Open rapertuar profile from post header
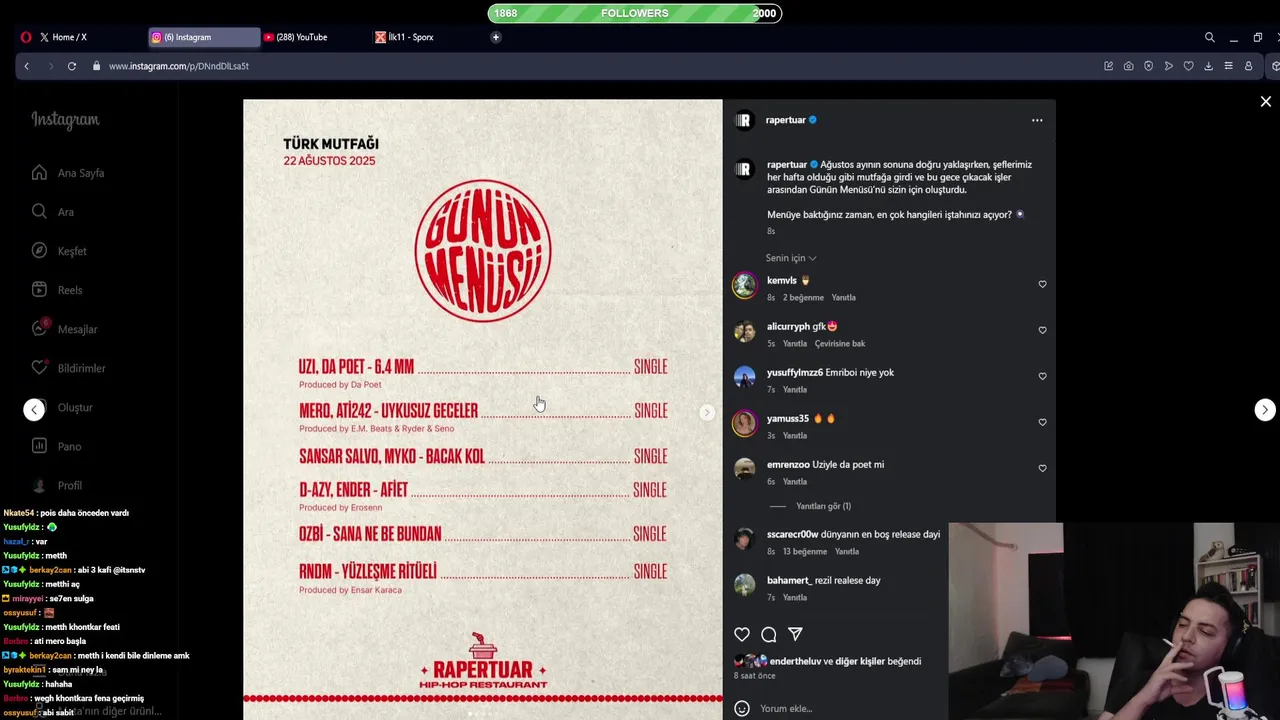 [x=785, y=120]
